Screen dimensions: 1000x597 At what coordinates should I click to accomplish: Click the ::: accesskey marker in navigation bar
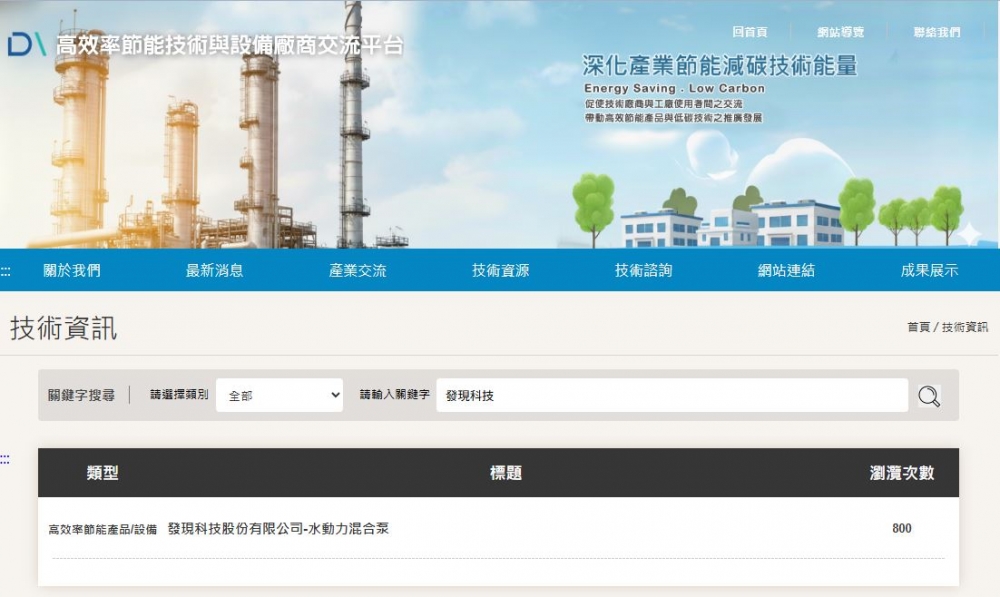tap(6, 271)
